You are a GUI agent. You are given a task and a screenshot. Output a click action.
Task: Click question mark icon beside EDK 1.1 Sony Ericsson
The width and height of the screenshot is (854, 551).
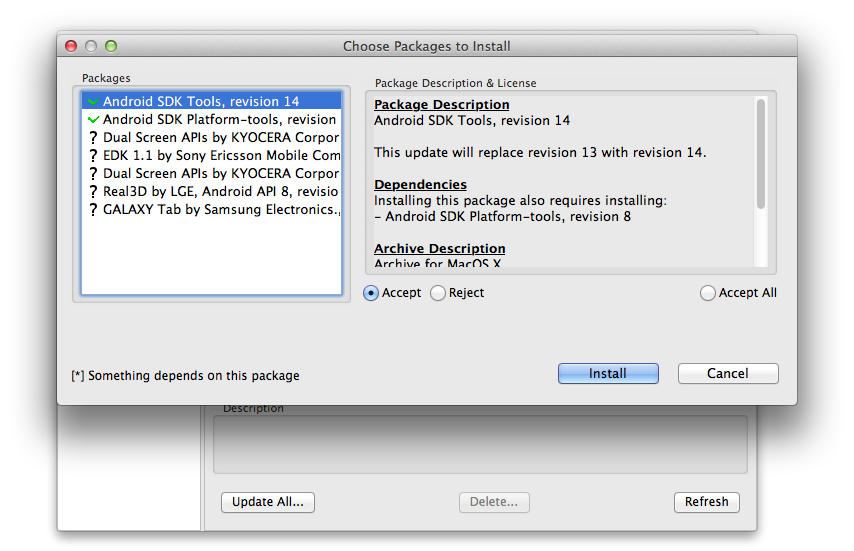click(93, 156)
